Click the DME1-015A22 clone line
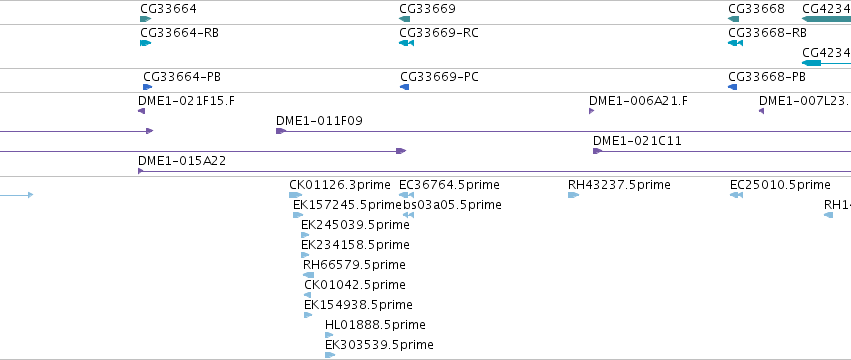The width and height of the screenshot is (851, 360). coord(494,171)
